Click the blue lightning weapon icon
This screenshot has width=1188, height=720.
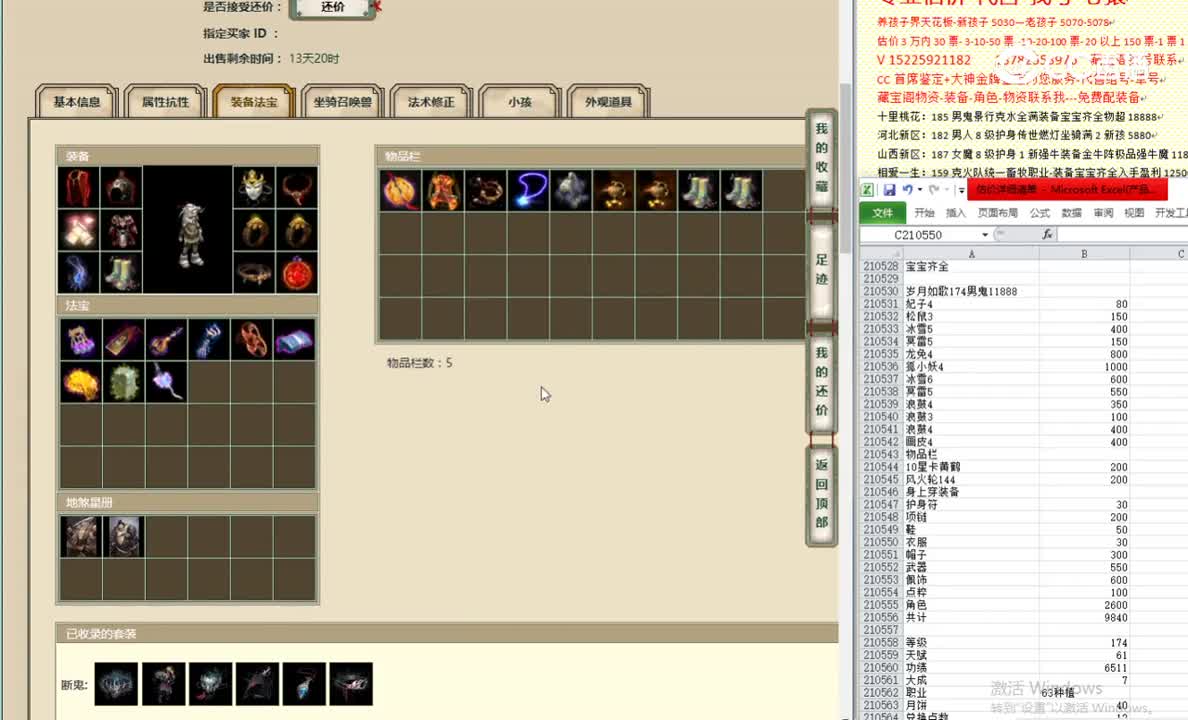79,273
